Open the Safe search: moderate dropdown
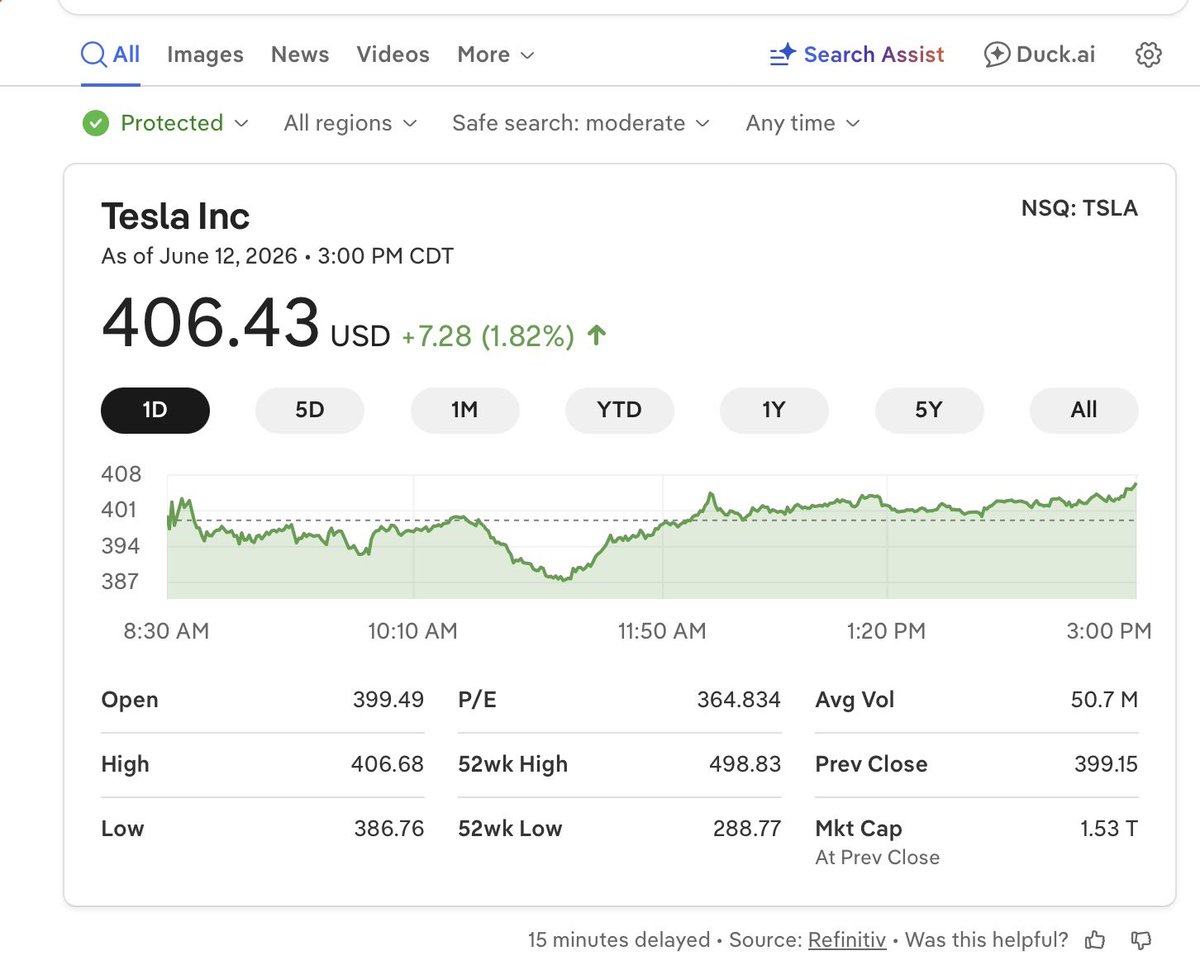Screen dimensions: 1200x965 581,123
